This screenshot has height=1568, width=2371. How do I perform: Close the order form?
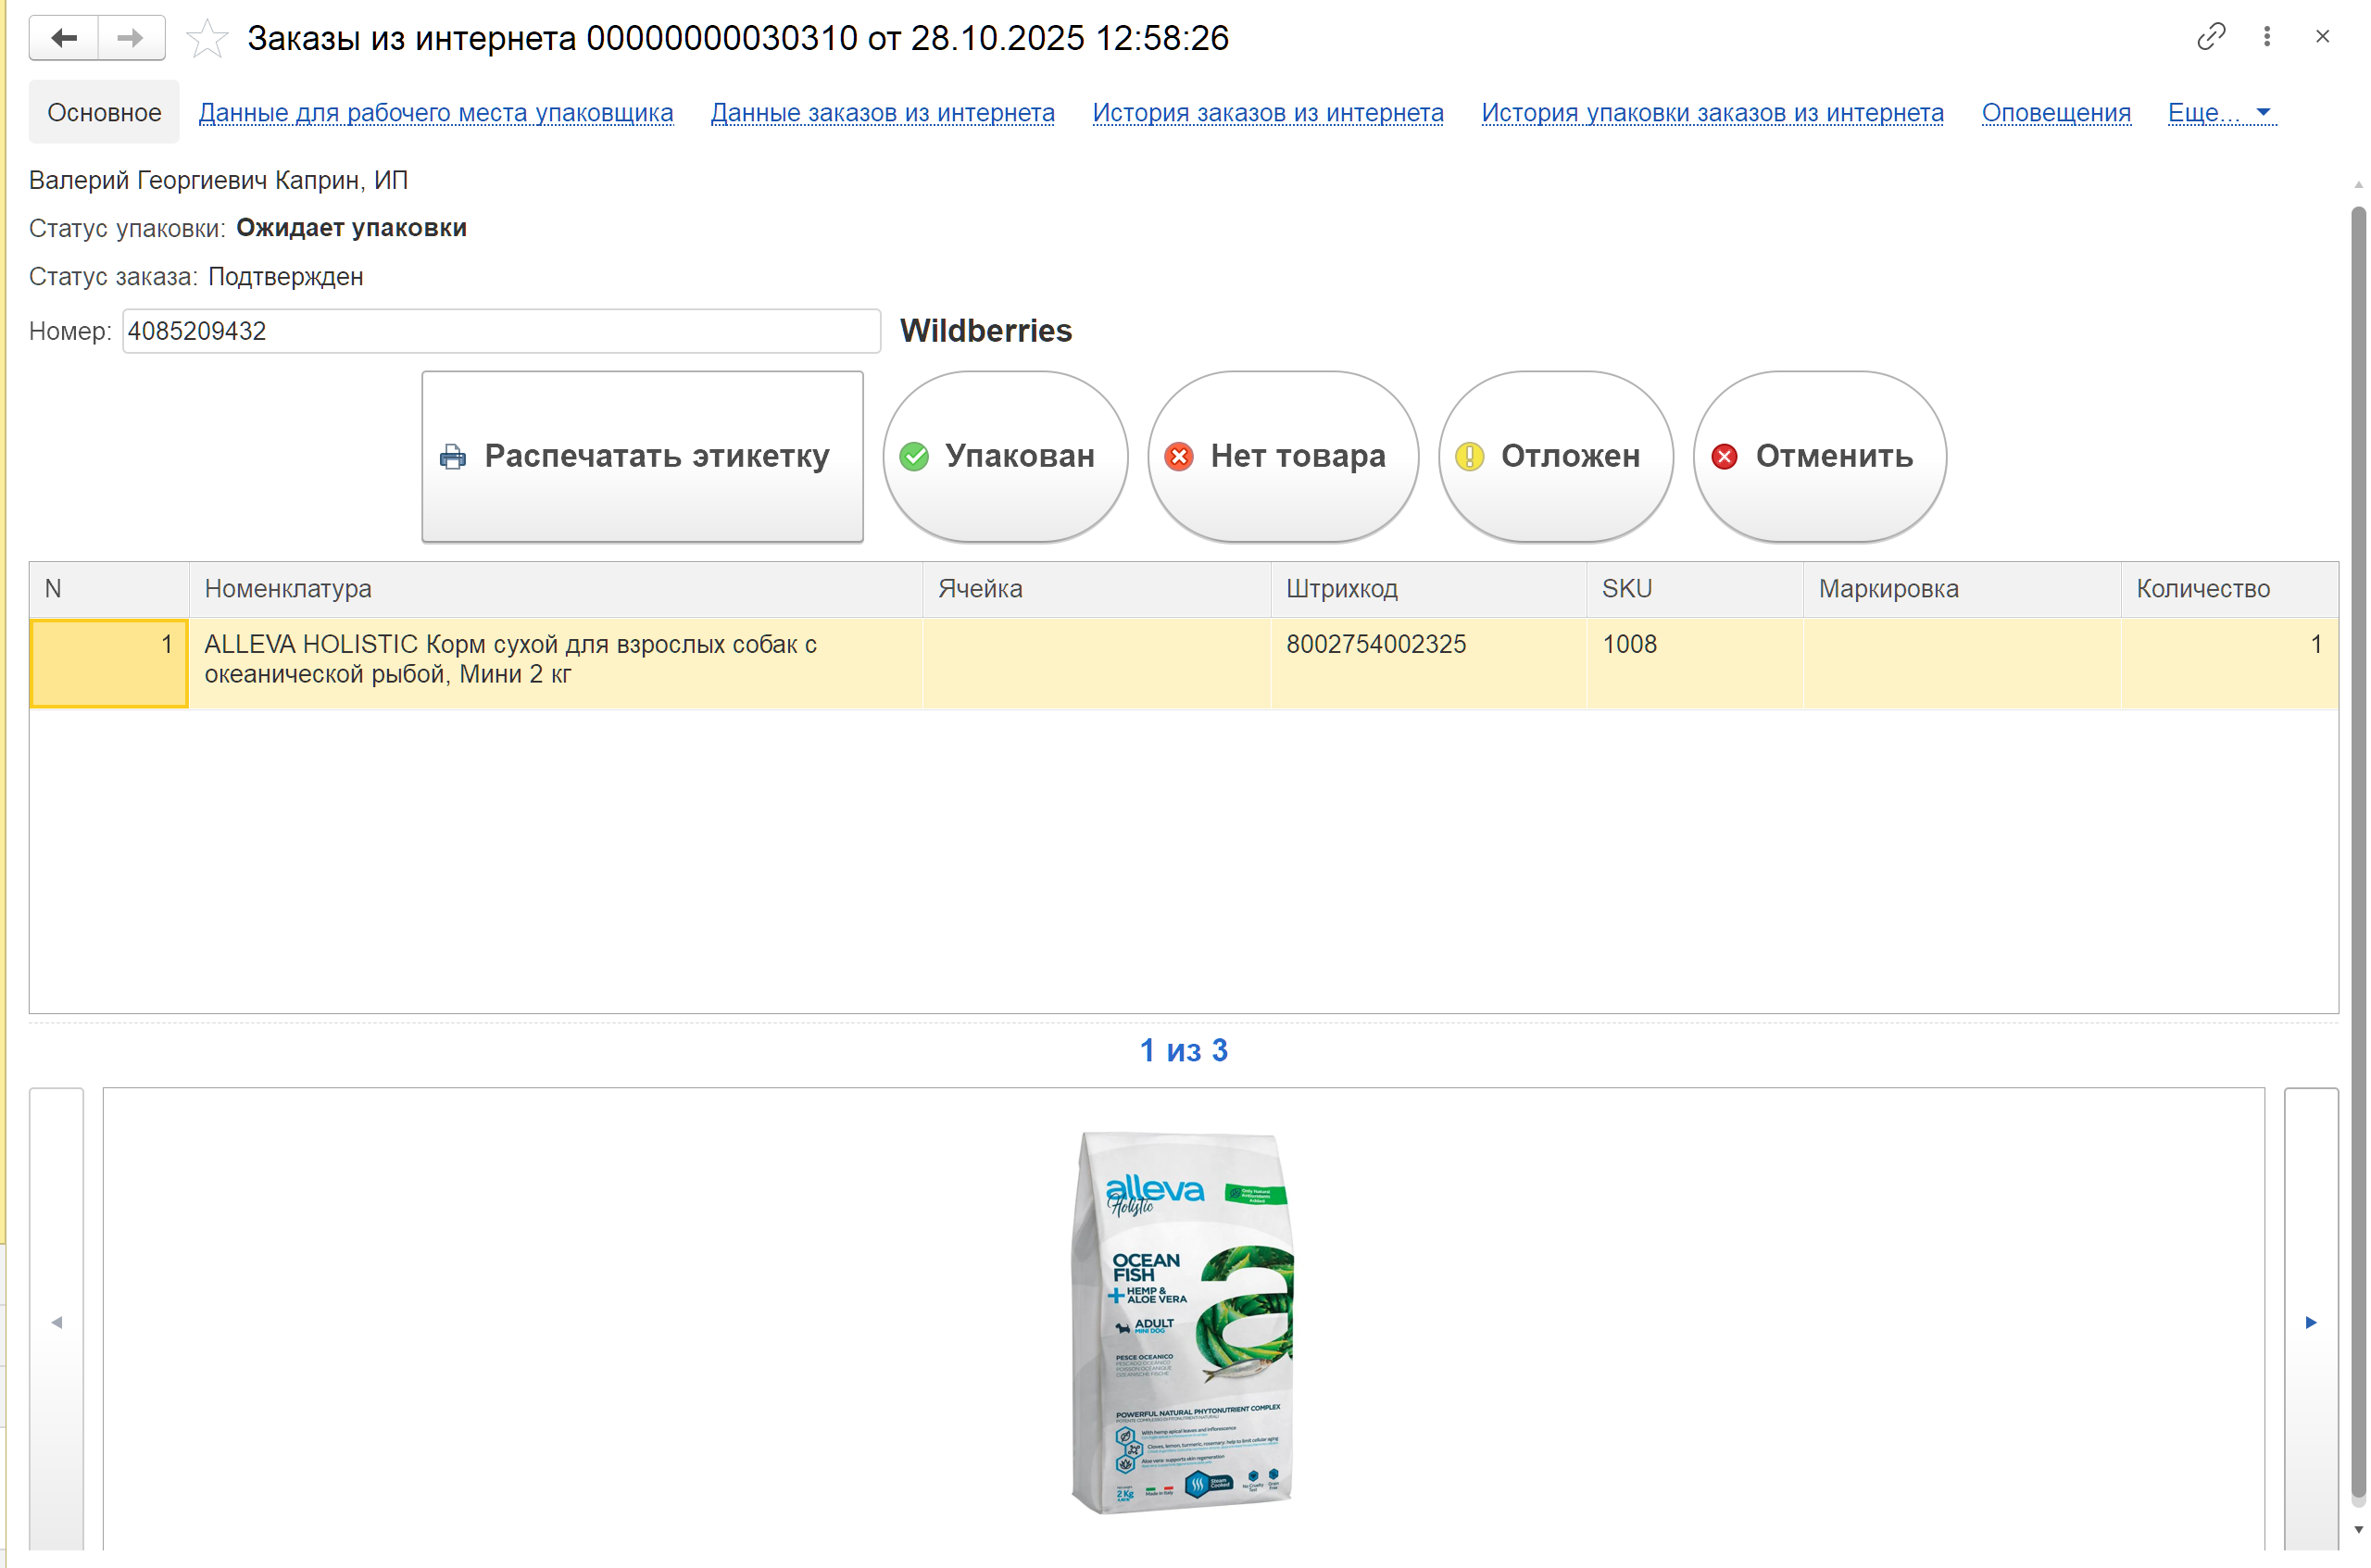coord(2323,37)
